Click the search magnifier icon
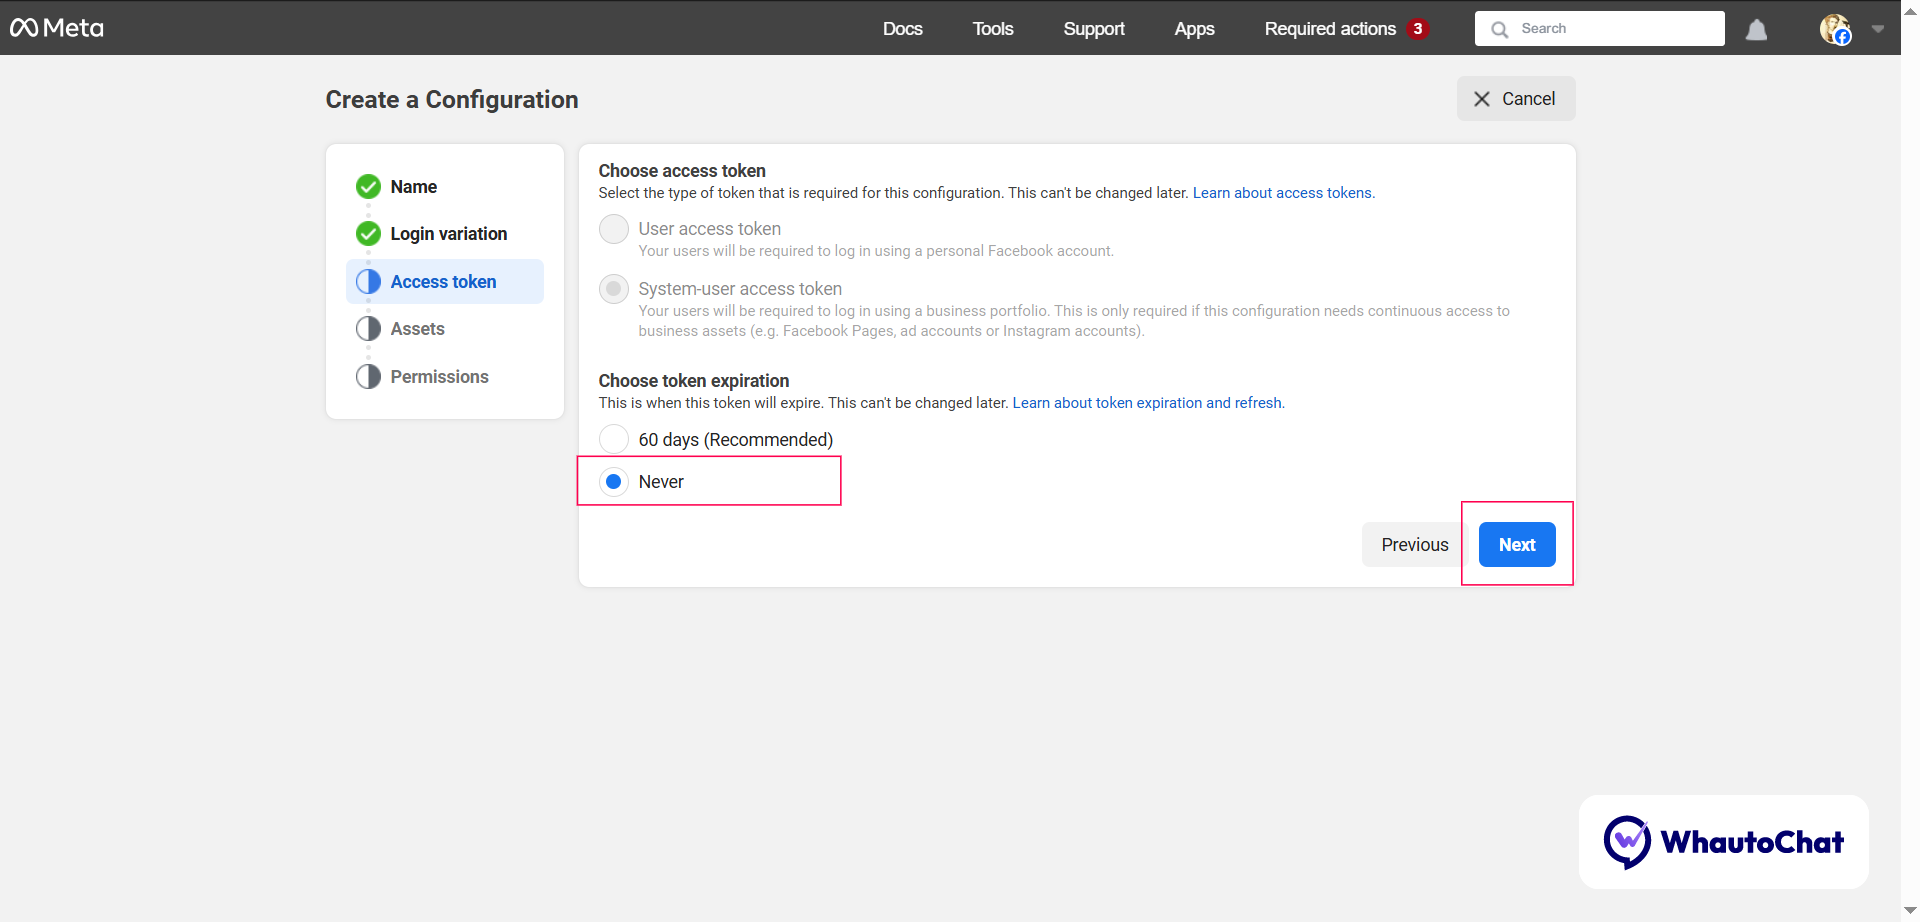Image resolution: width=1920 pixels, height=922 pixels. pos(1499,28)
